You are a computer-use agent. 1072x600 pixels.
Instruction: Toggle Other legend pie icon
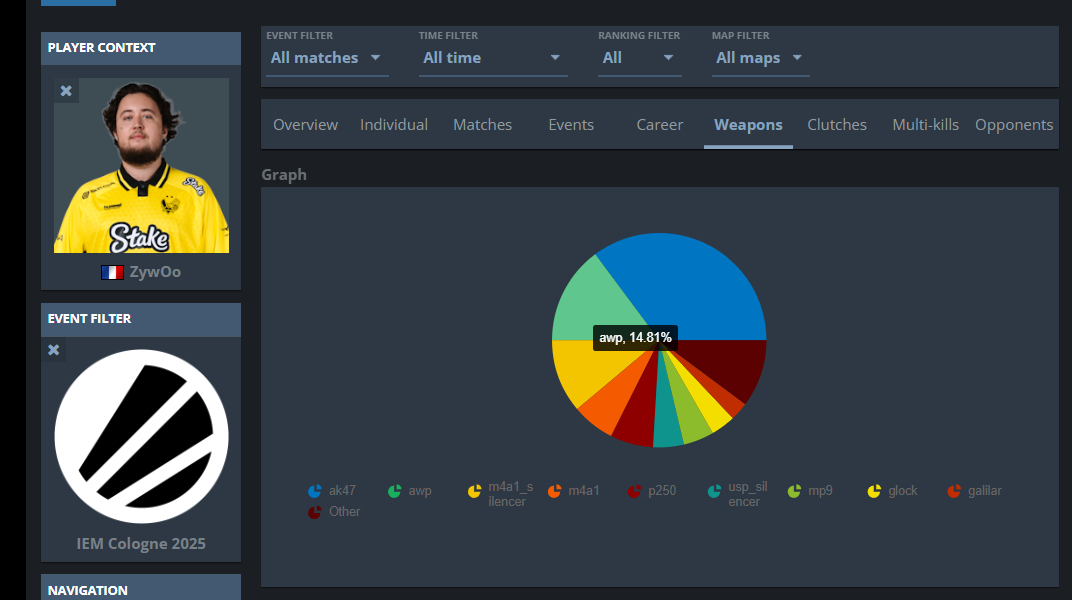[x=314, y=512]
